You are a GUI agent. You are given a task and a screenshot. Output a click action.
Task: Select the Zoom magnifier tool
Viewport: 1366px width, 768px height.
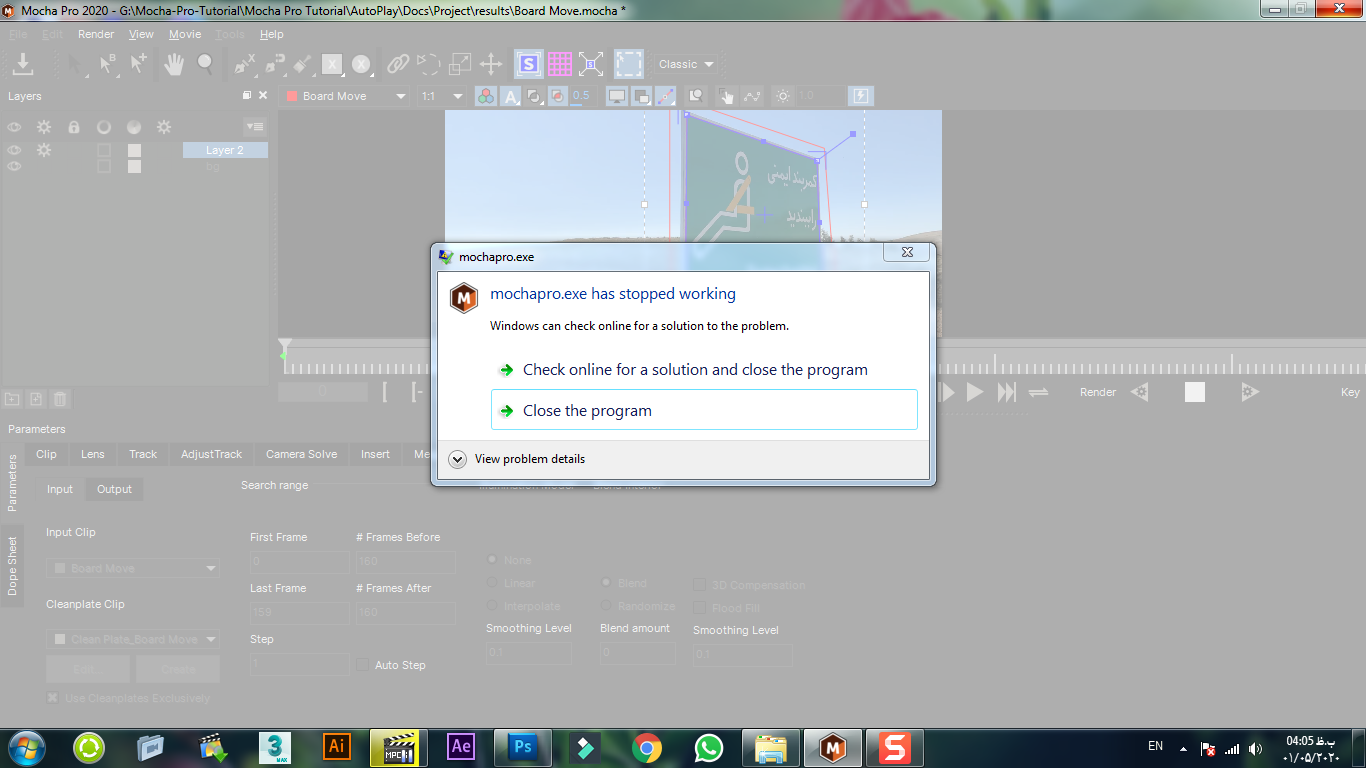click(205, 64)
